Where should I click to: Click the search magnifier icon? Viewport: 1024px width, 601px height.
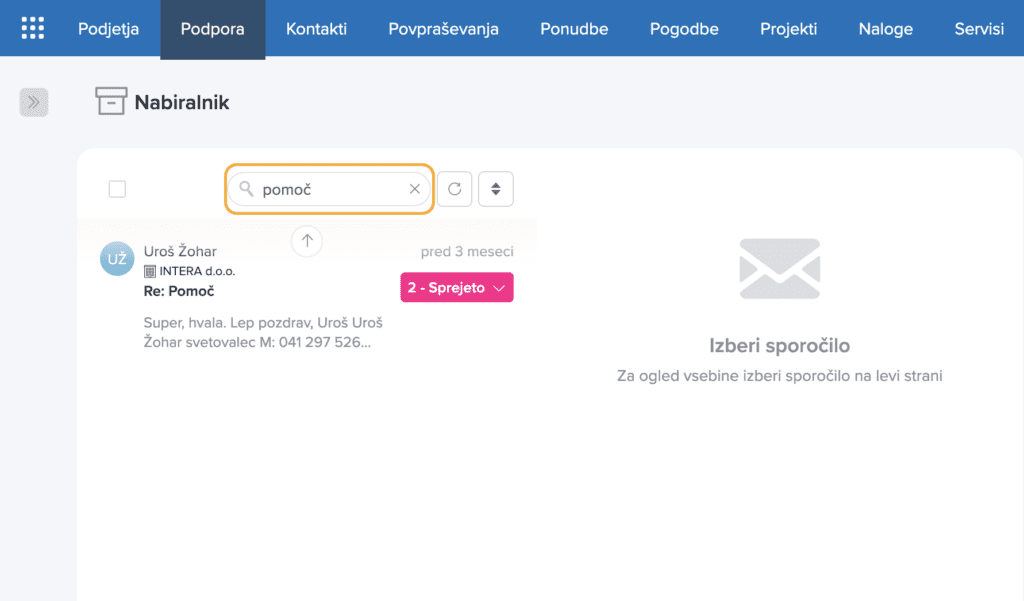[x=246, y=189]
